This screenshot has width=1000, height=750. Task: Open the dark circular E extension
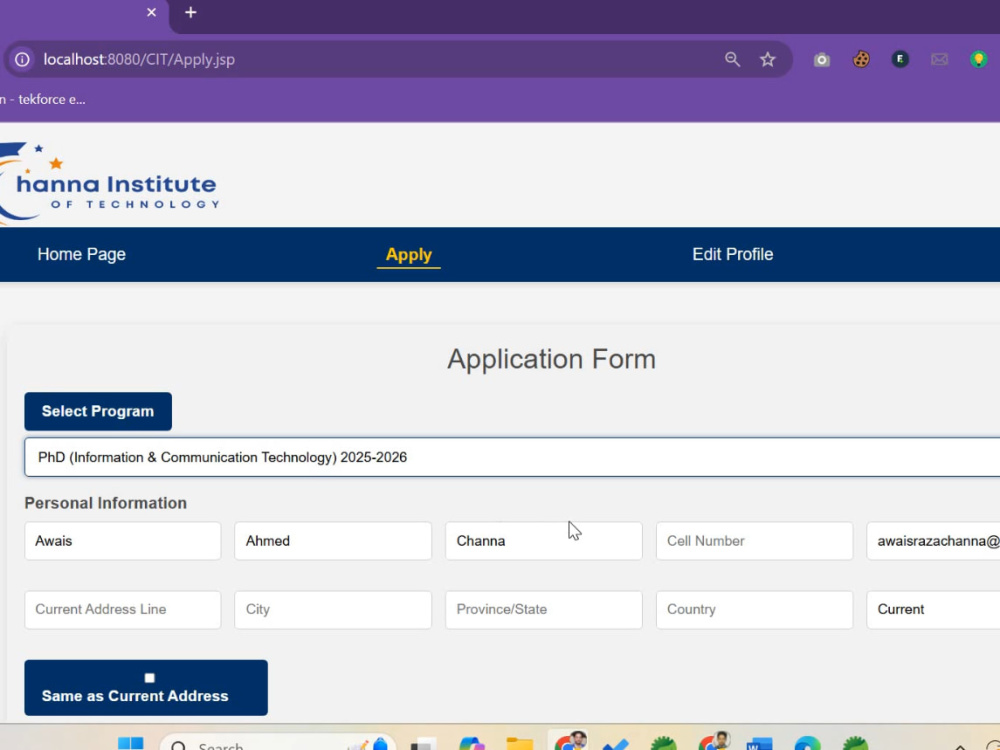[x=900, y=59]
